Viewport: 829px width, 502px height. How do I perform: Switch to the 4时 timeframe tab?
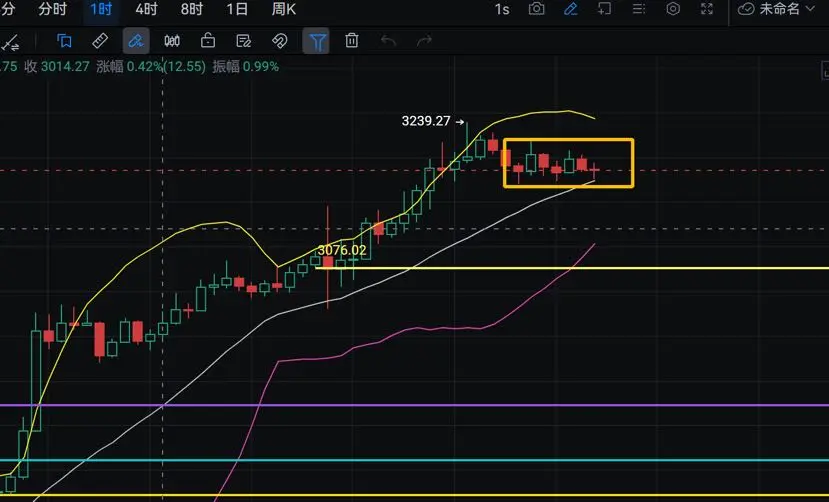[x=146, y=9]
